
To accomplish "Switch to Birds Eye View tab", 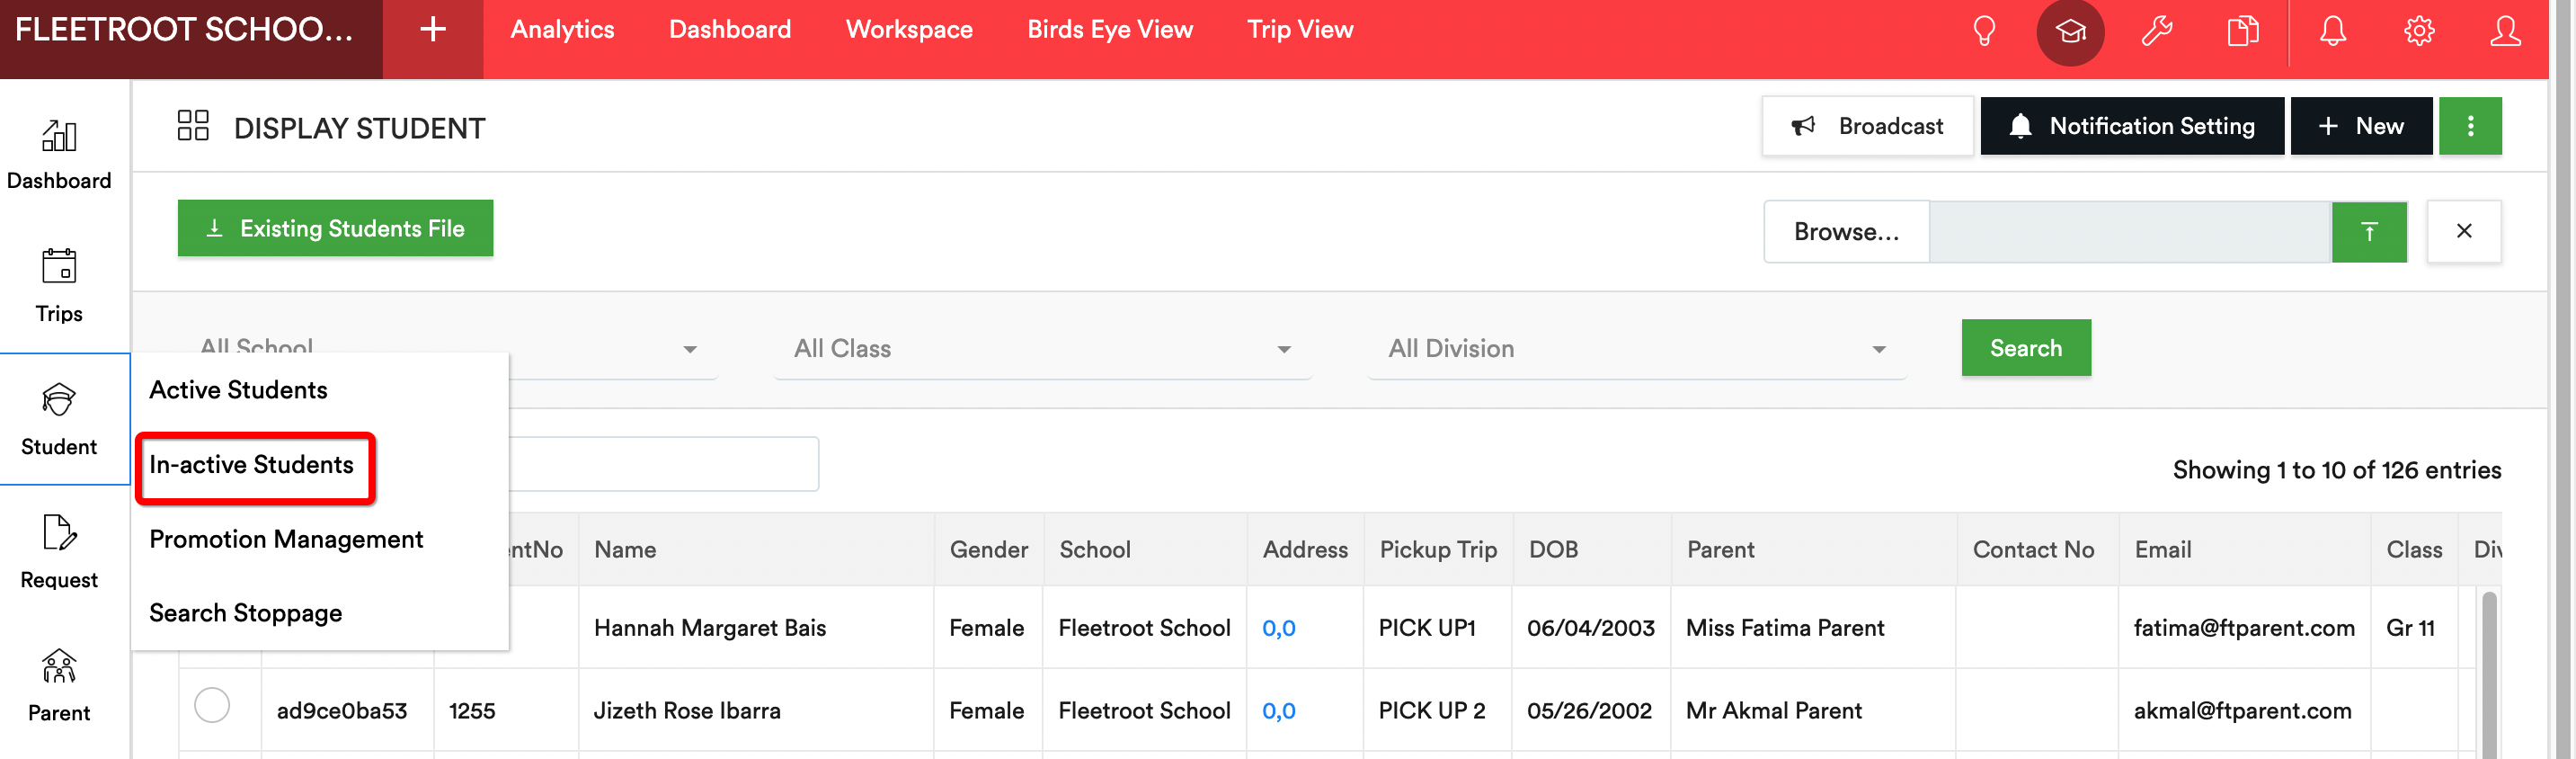I will tap(1110, 30).
